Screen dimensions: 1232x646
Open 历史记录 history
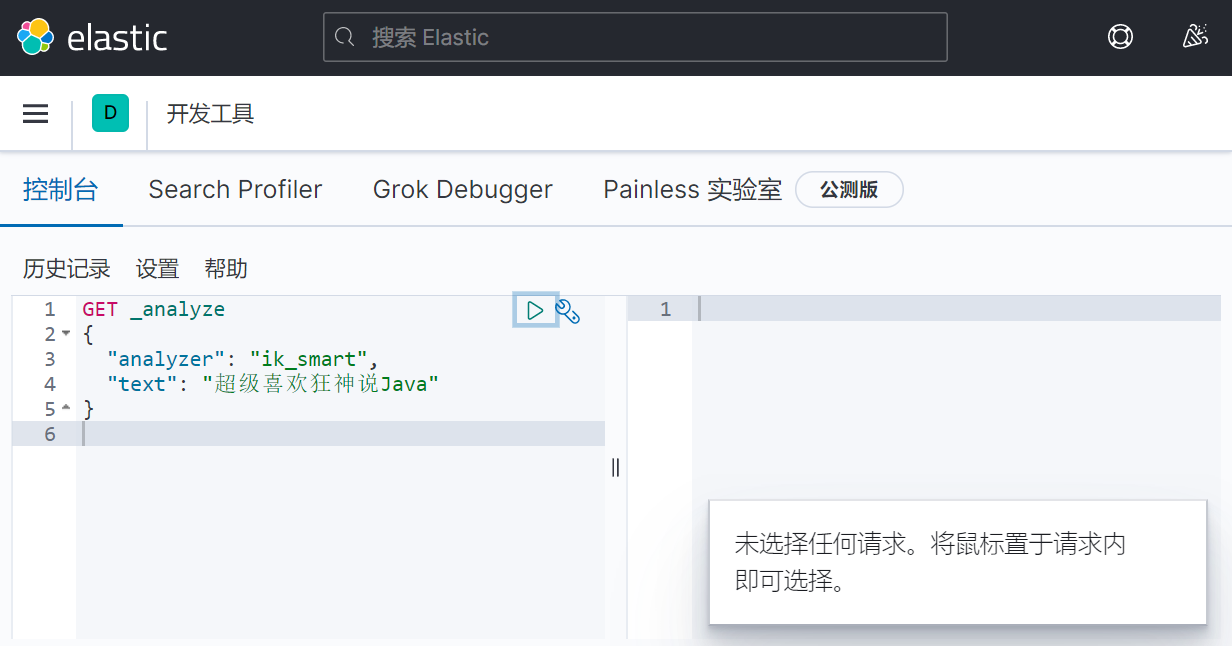tap(67, 269)
